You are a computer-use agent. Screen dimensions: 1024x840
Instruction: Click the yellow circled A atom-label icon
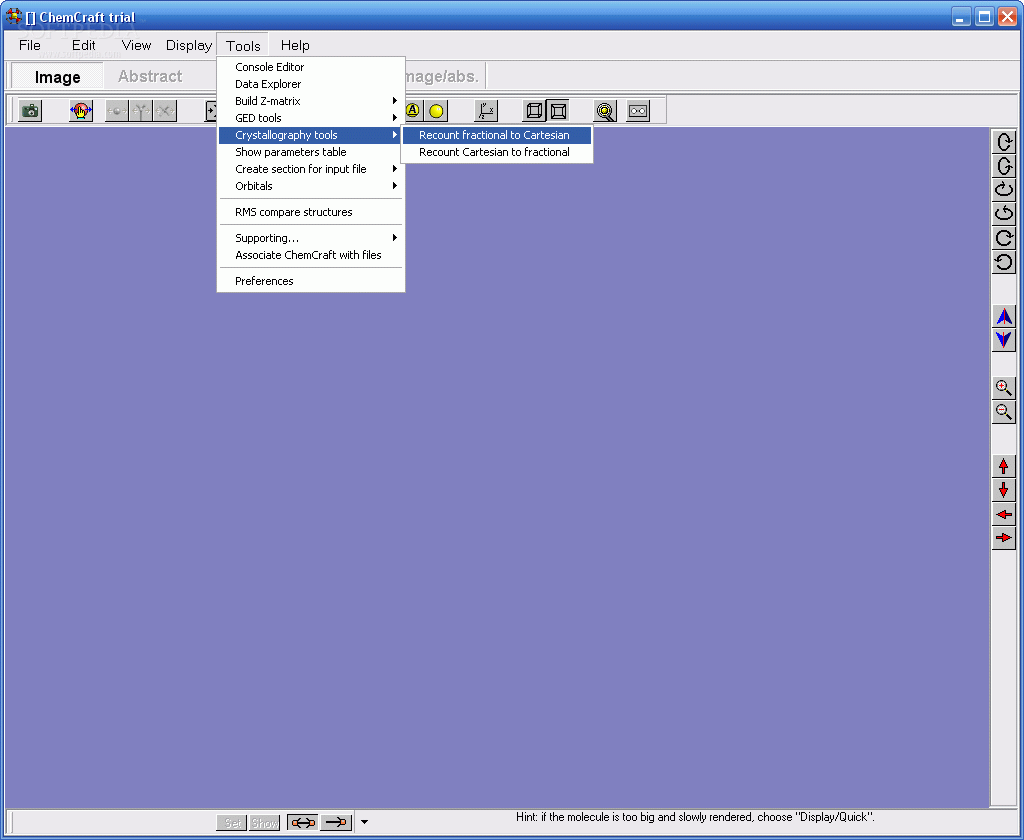[413, 111]
